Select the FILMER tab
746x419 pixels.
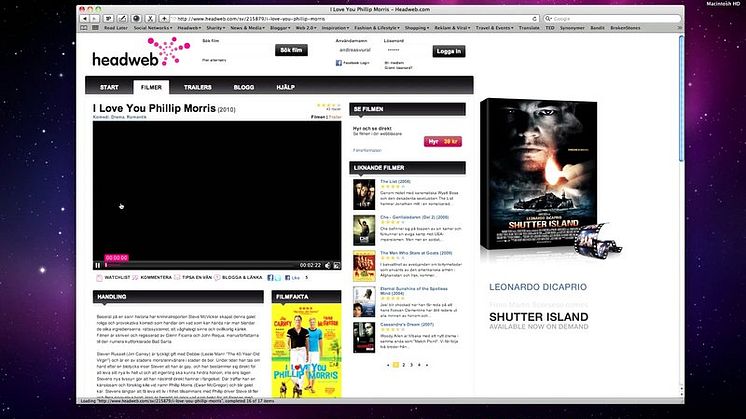point(151,88)
